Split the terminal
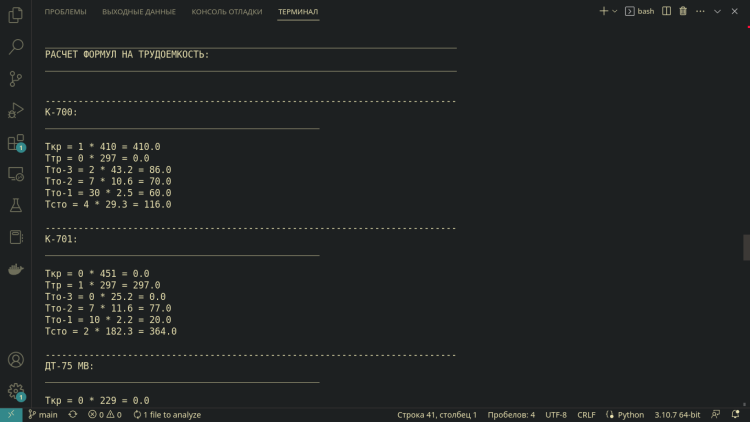This screenshot has width=750, height=422. pos(666,11)
